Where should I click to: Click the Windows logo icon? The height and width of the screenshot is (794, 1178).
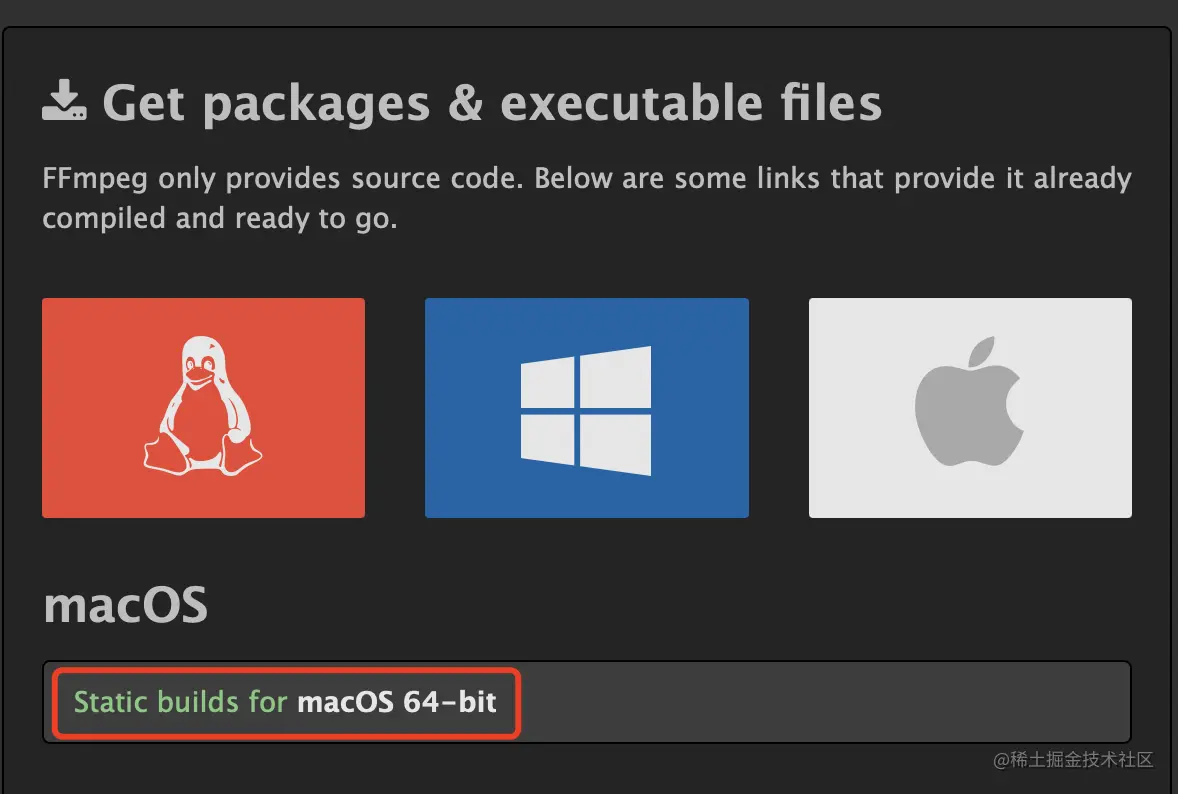point(585,410)
